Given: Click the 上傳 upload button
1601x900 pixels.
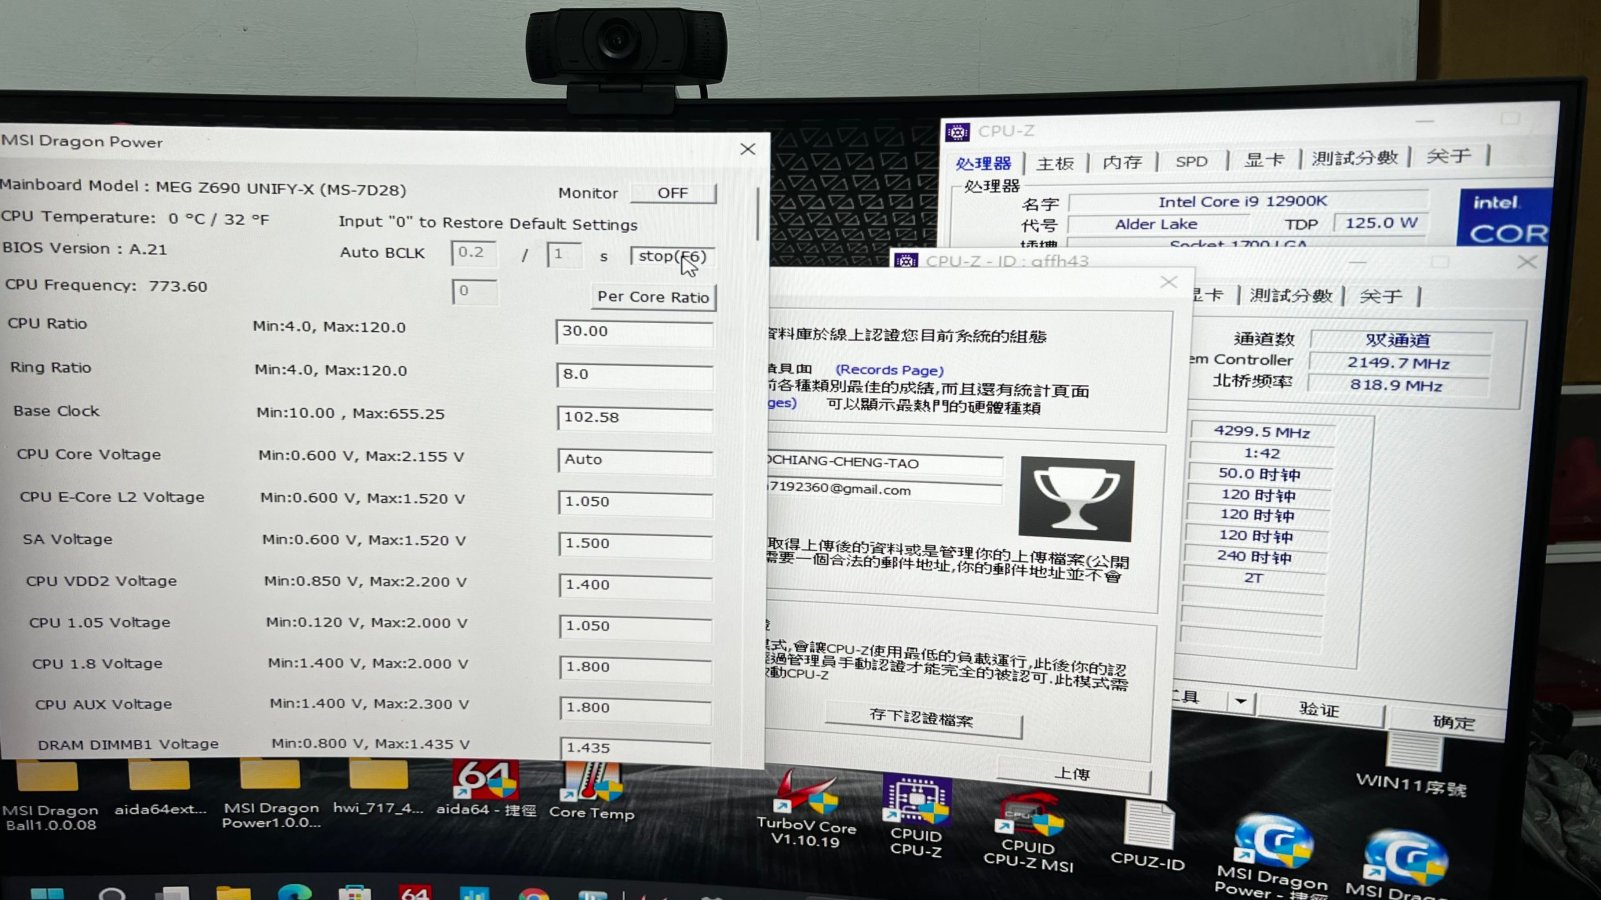Looking at the screenshot, I should tap(1072, 773).
